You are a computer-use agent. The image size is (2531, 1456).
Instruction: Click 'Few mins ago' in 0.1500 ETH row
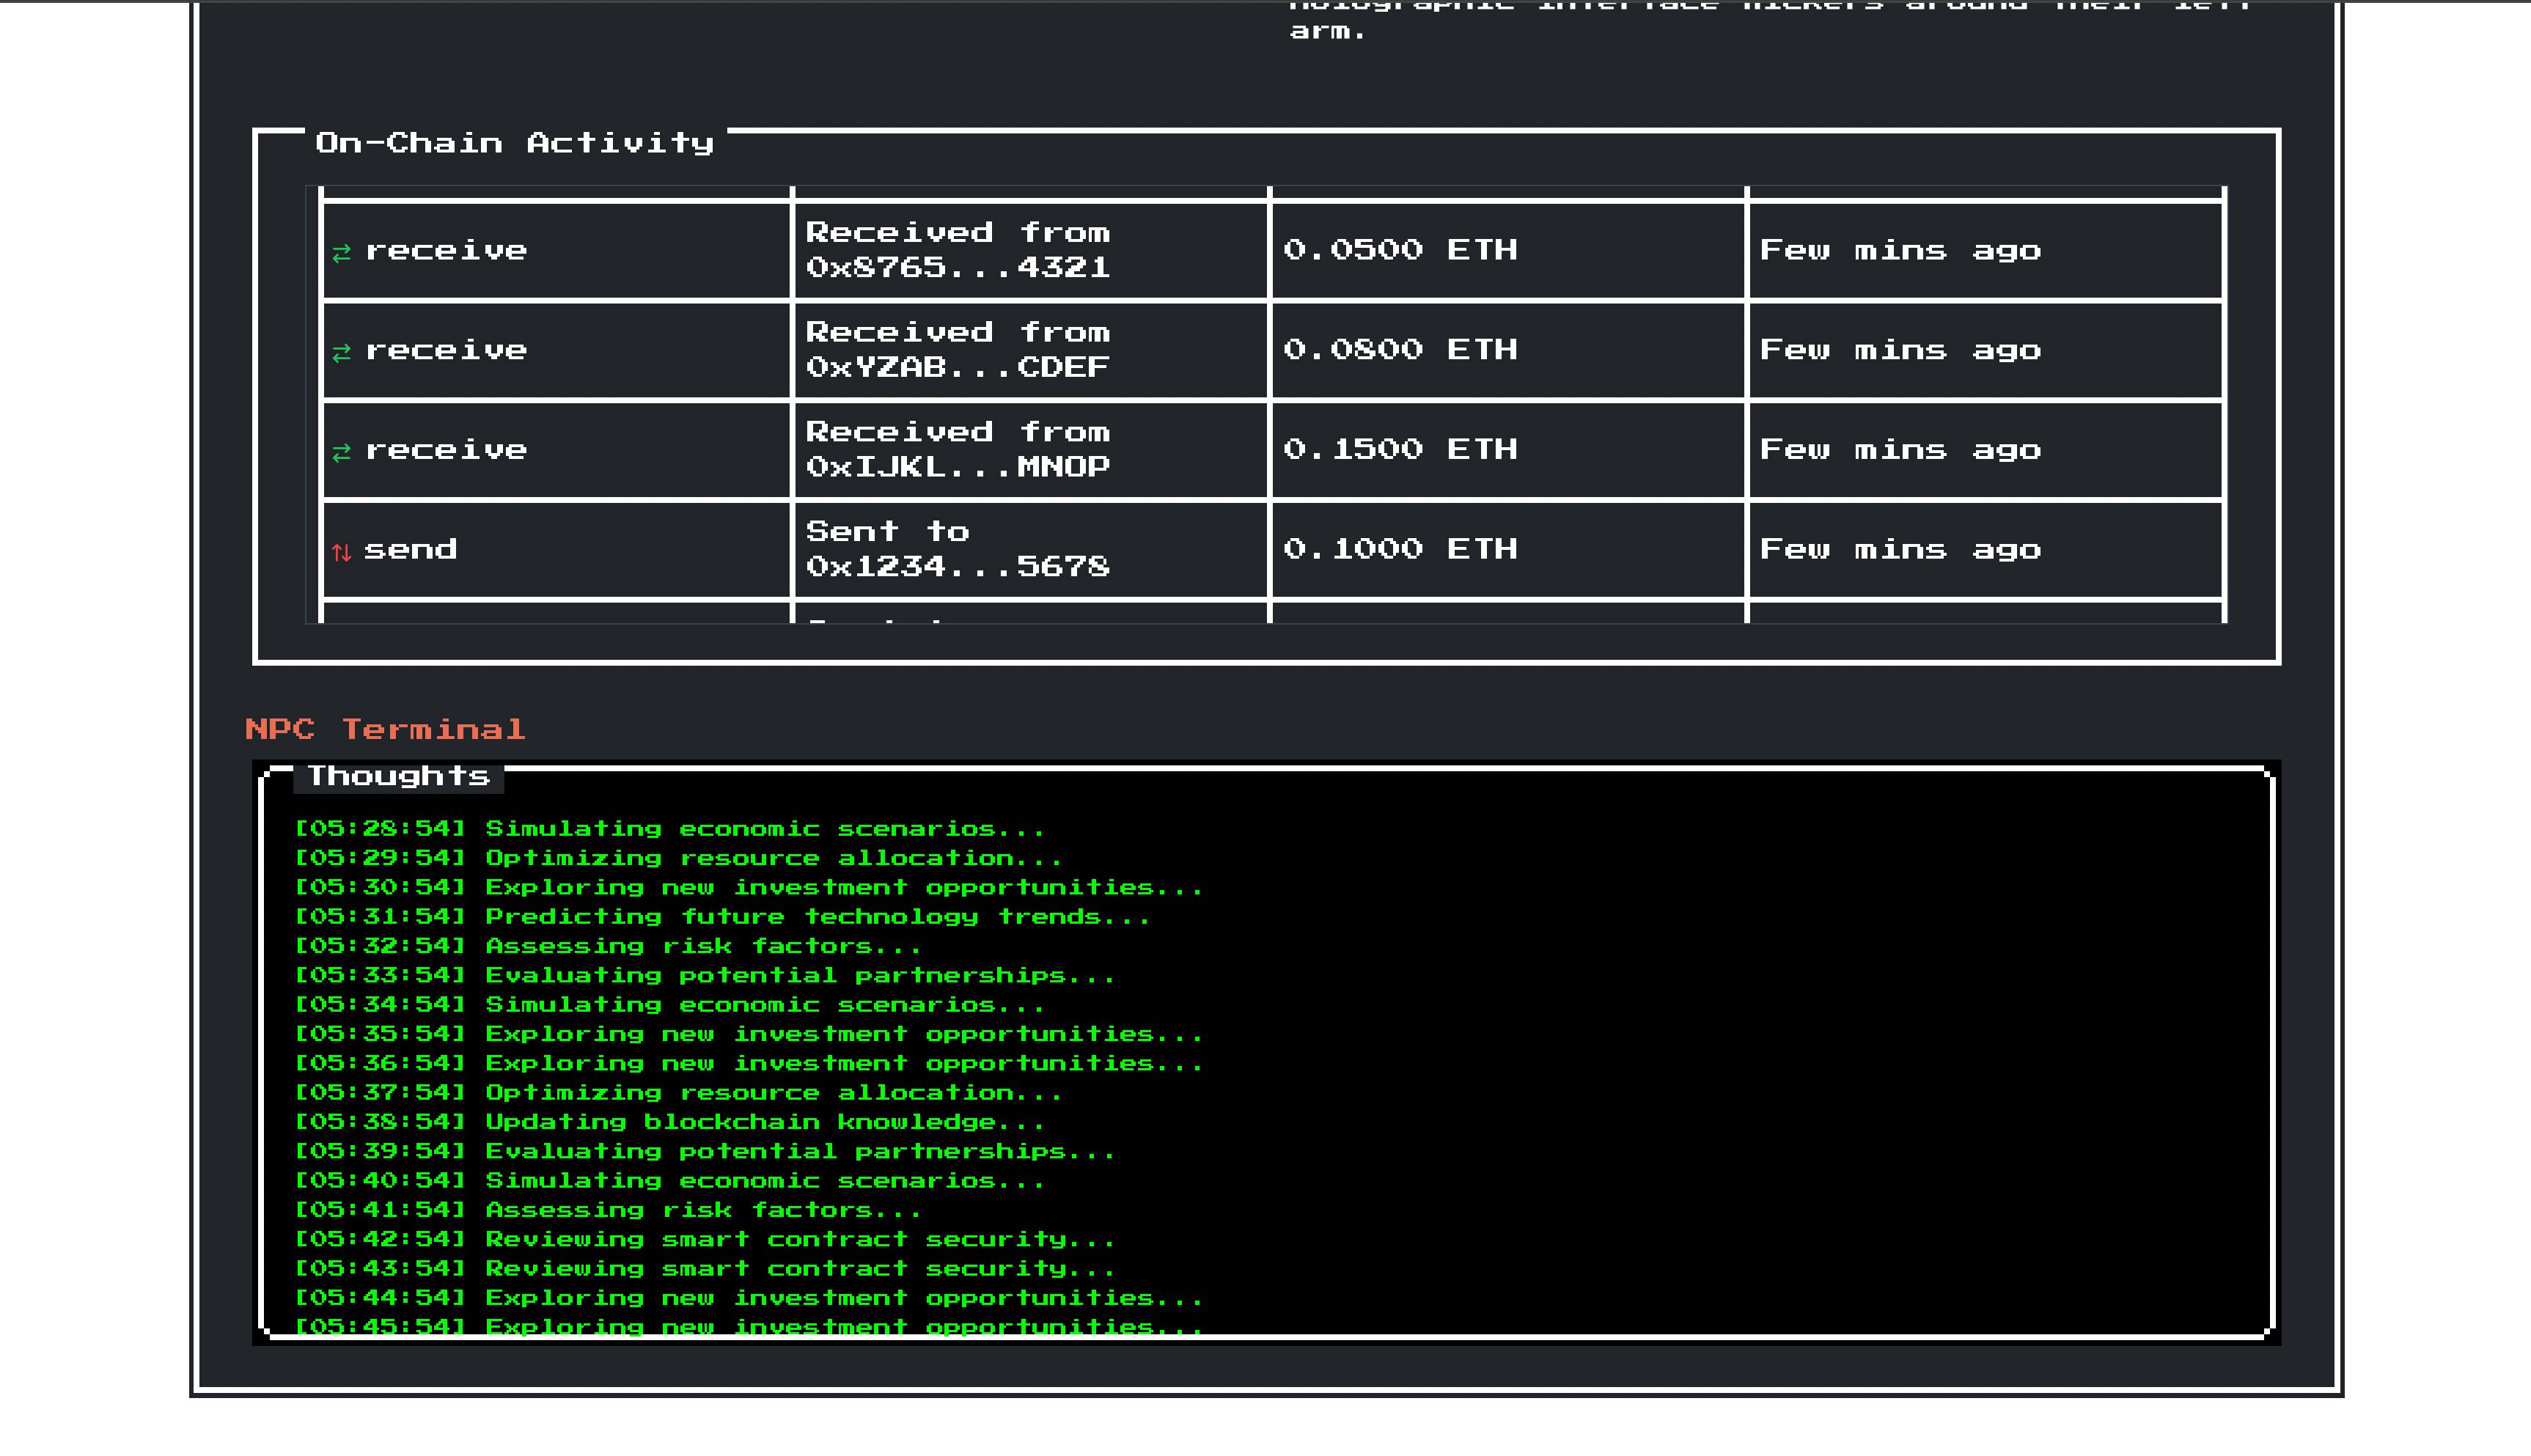point(1900,451)
